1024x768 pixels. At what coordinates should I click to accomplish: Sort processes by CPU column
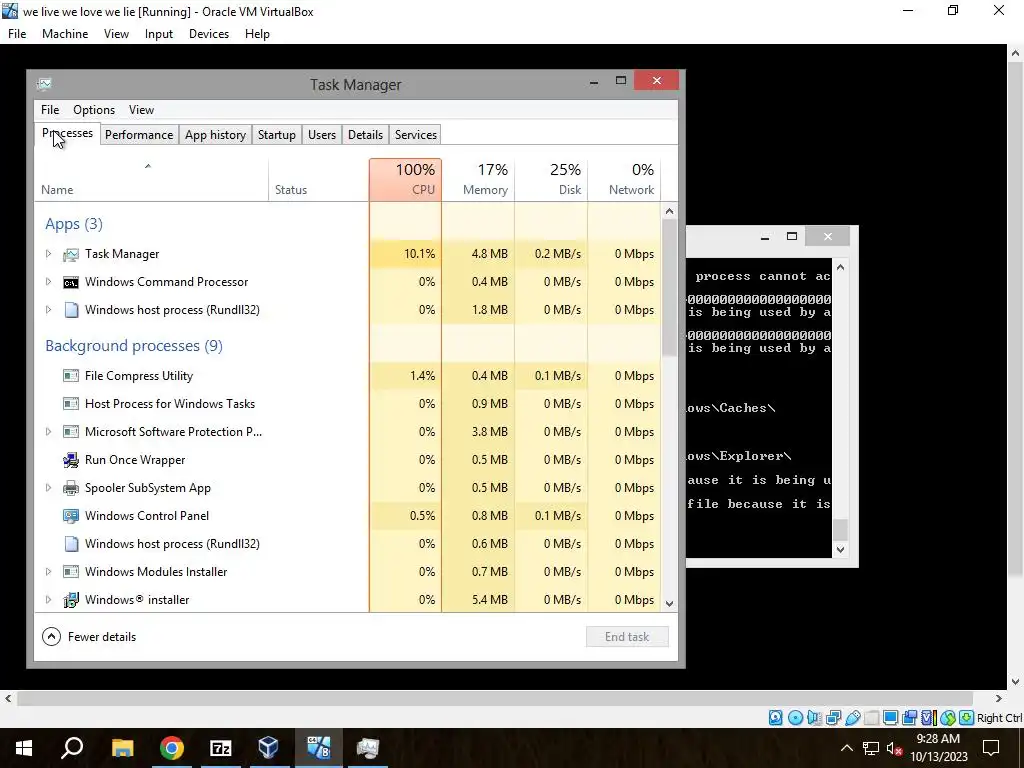[x=406, y=180]
